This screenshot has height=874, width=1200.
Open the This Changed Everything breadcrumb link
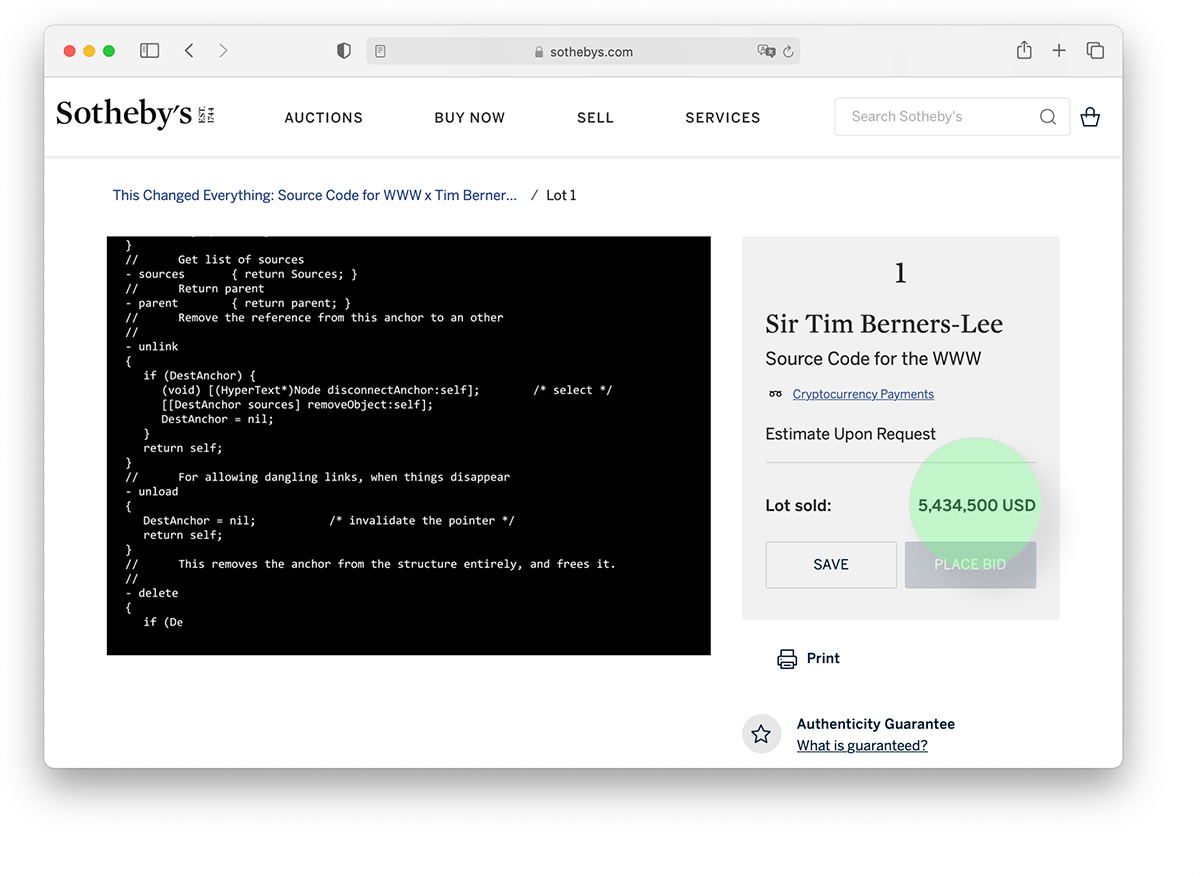click(315, 195)
